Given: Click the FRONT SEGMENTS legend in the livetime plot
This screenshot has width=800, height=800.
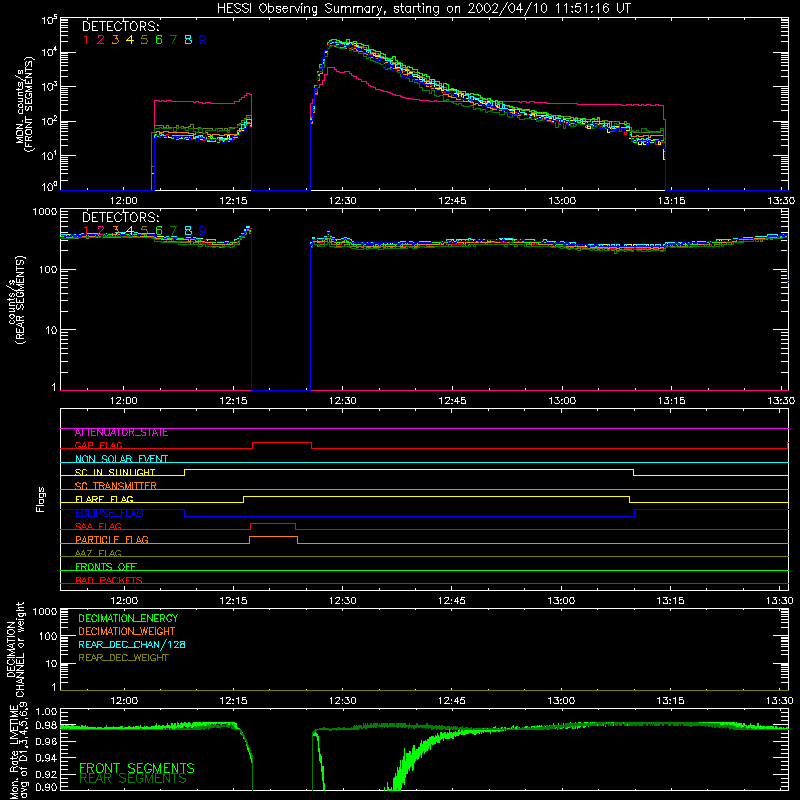Looking at the screenshot, I should coord(137,768).
